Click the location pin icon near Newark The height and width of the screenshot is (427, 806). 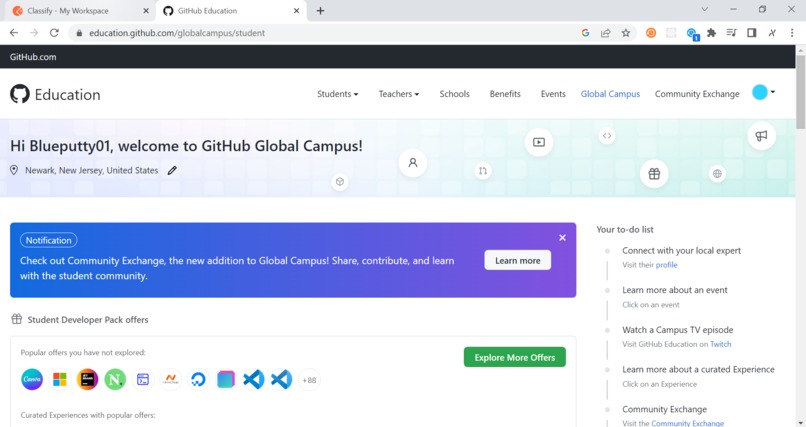coord(14,170)
